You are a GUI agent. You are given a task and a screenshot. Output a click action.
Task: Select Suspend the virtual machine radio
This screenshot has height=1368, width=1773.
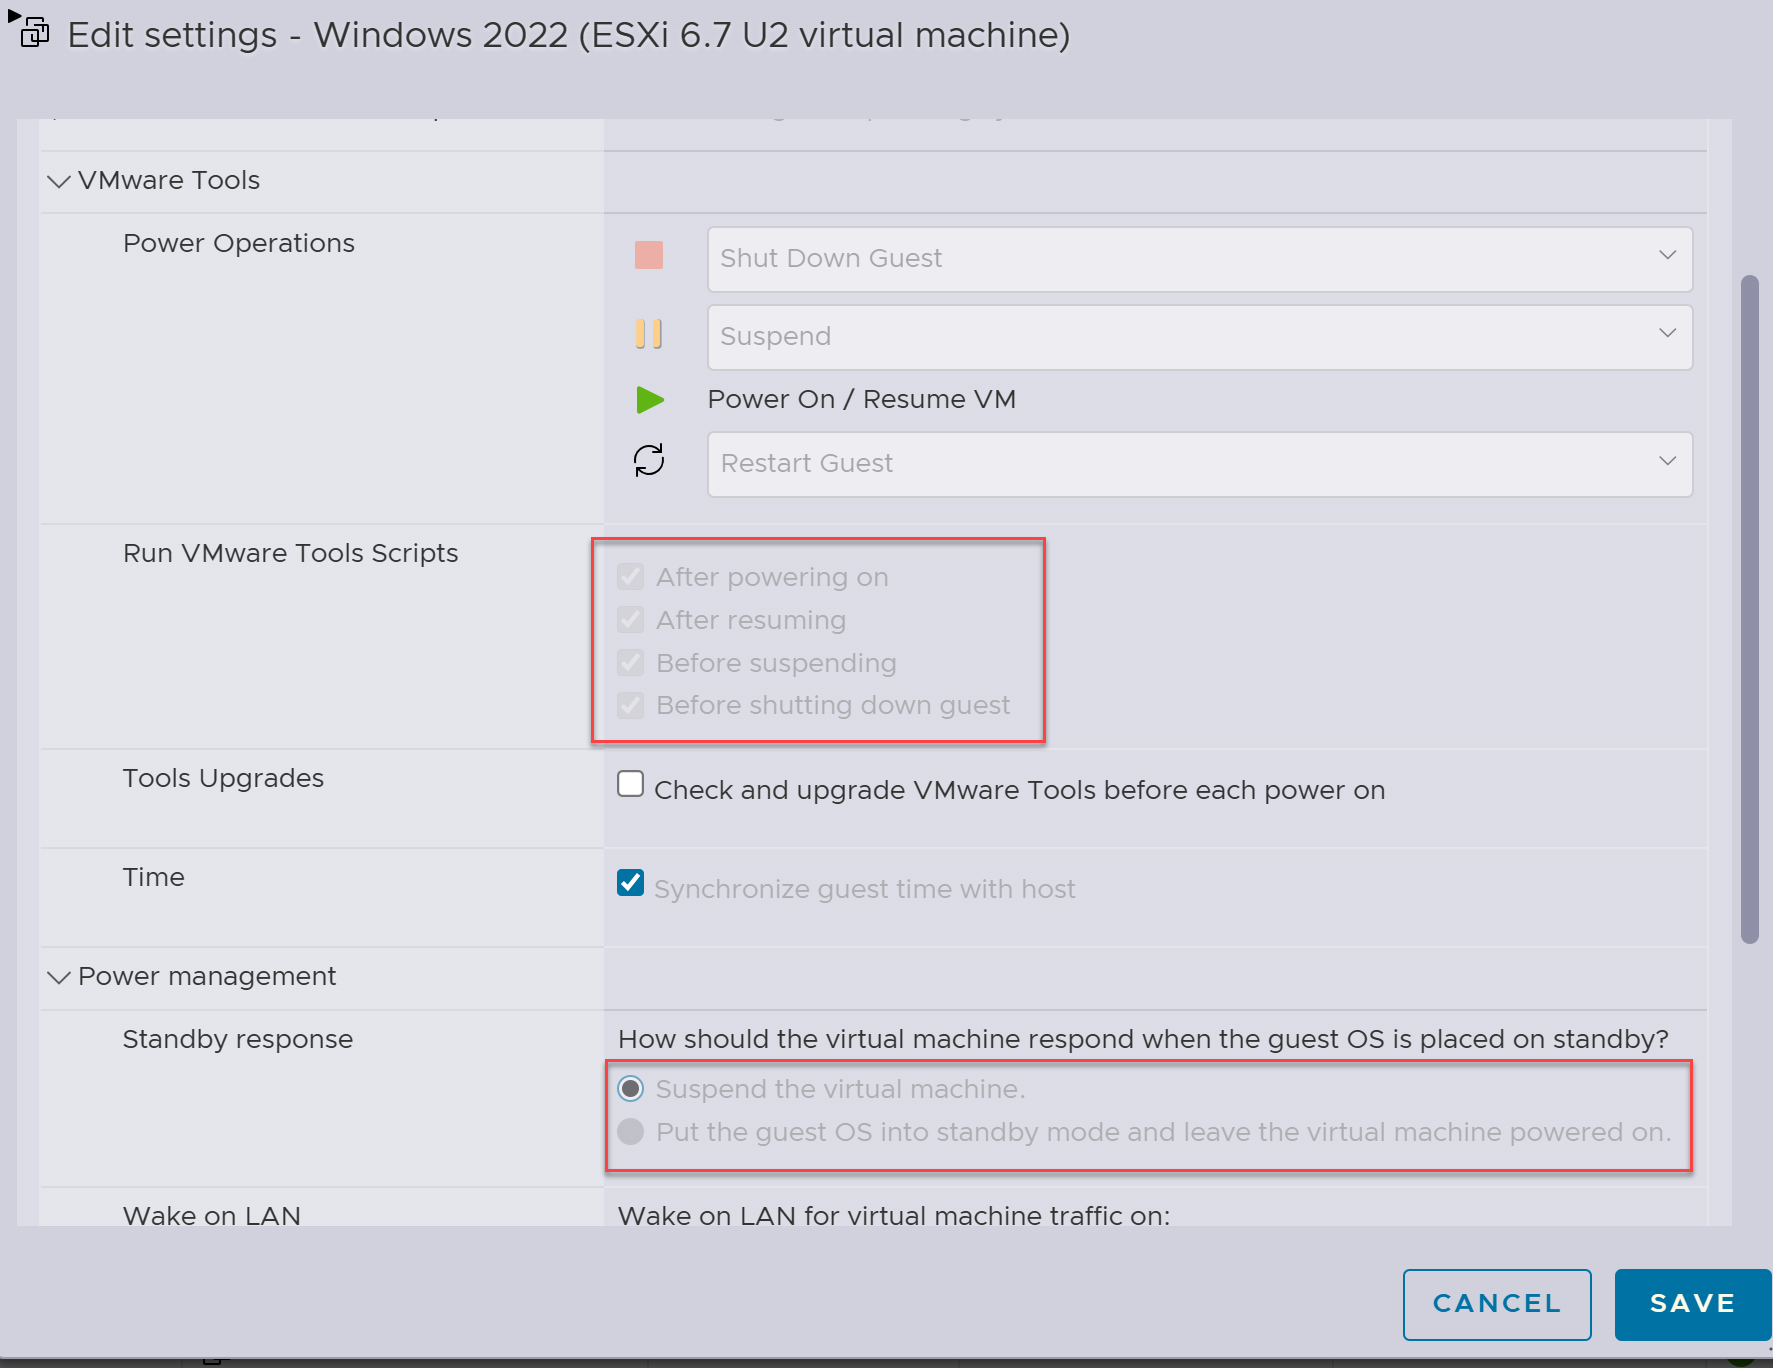[631, 1088]
